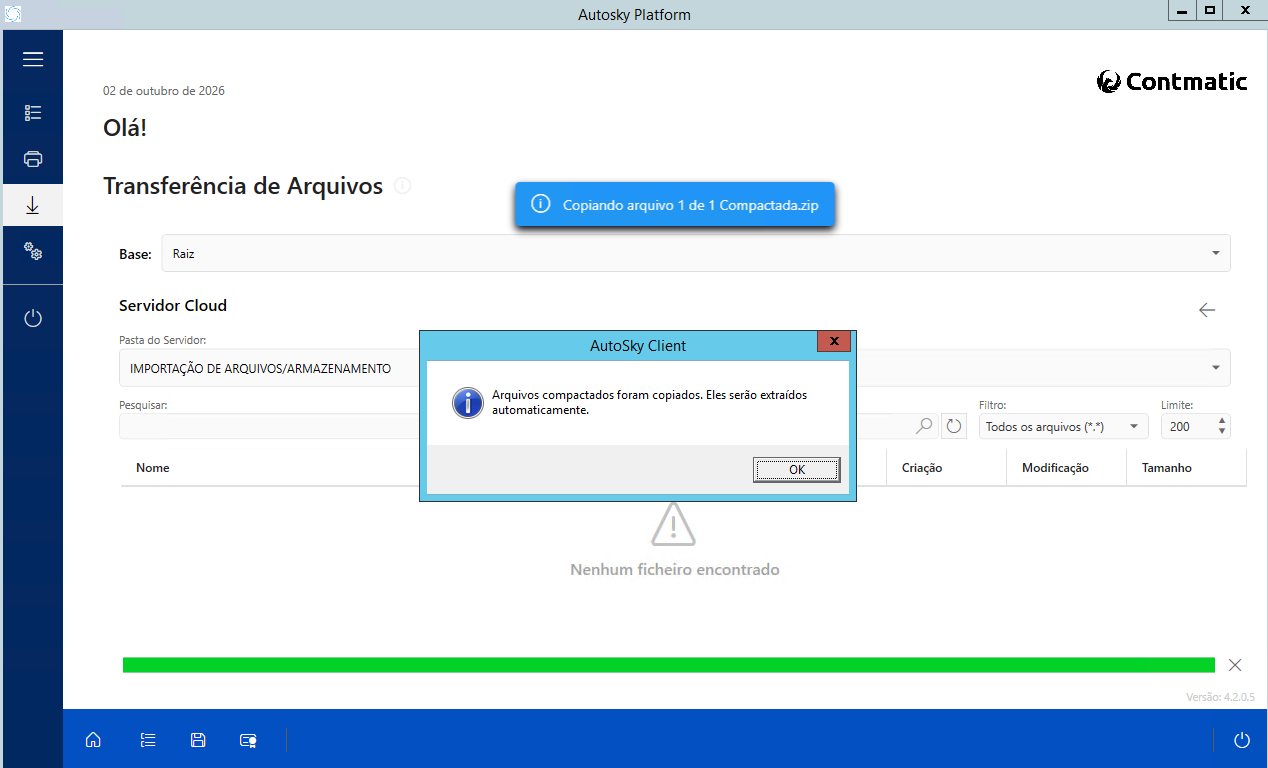Screen dimensions: 1268x768
Task: Click the Contmatic logo
Action: [1172, 82]
